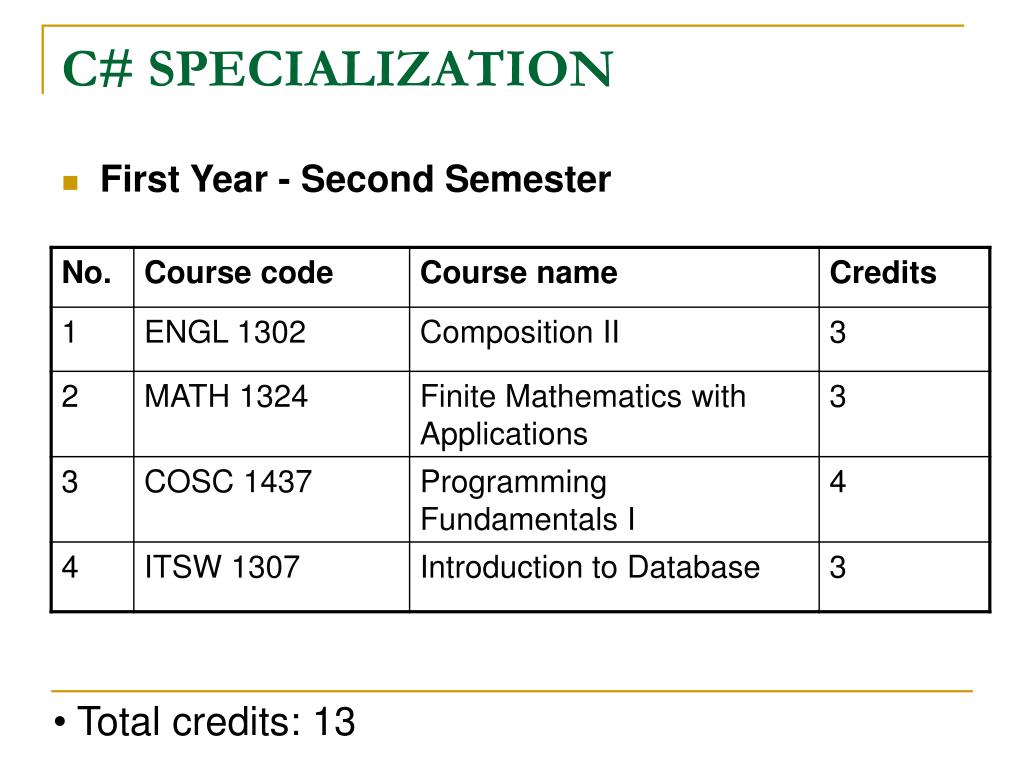Screen dimensions: 1024x768
Task: Click the Introduction to Database cell
Action: coord(614,577)
